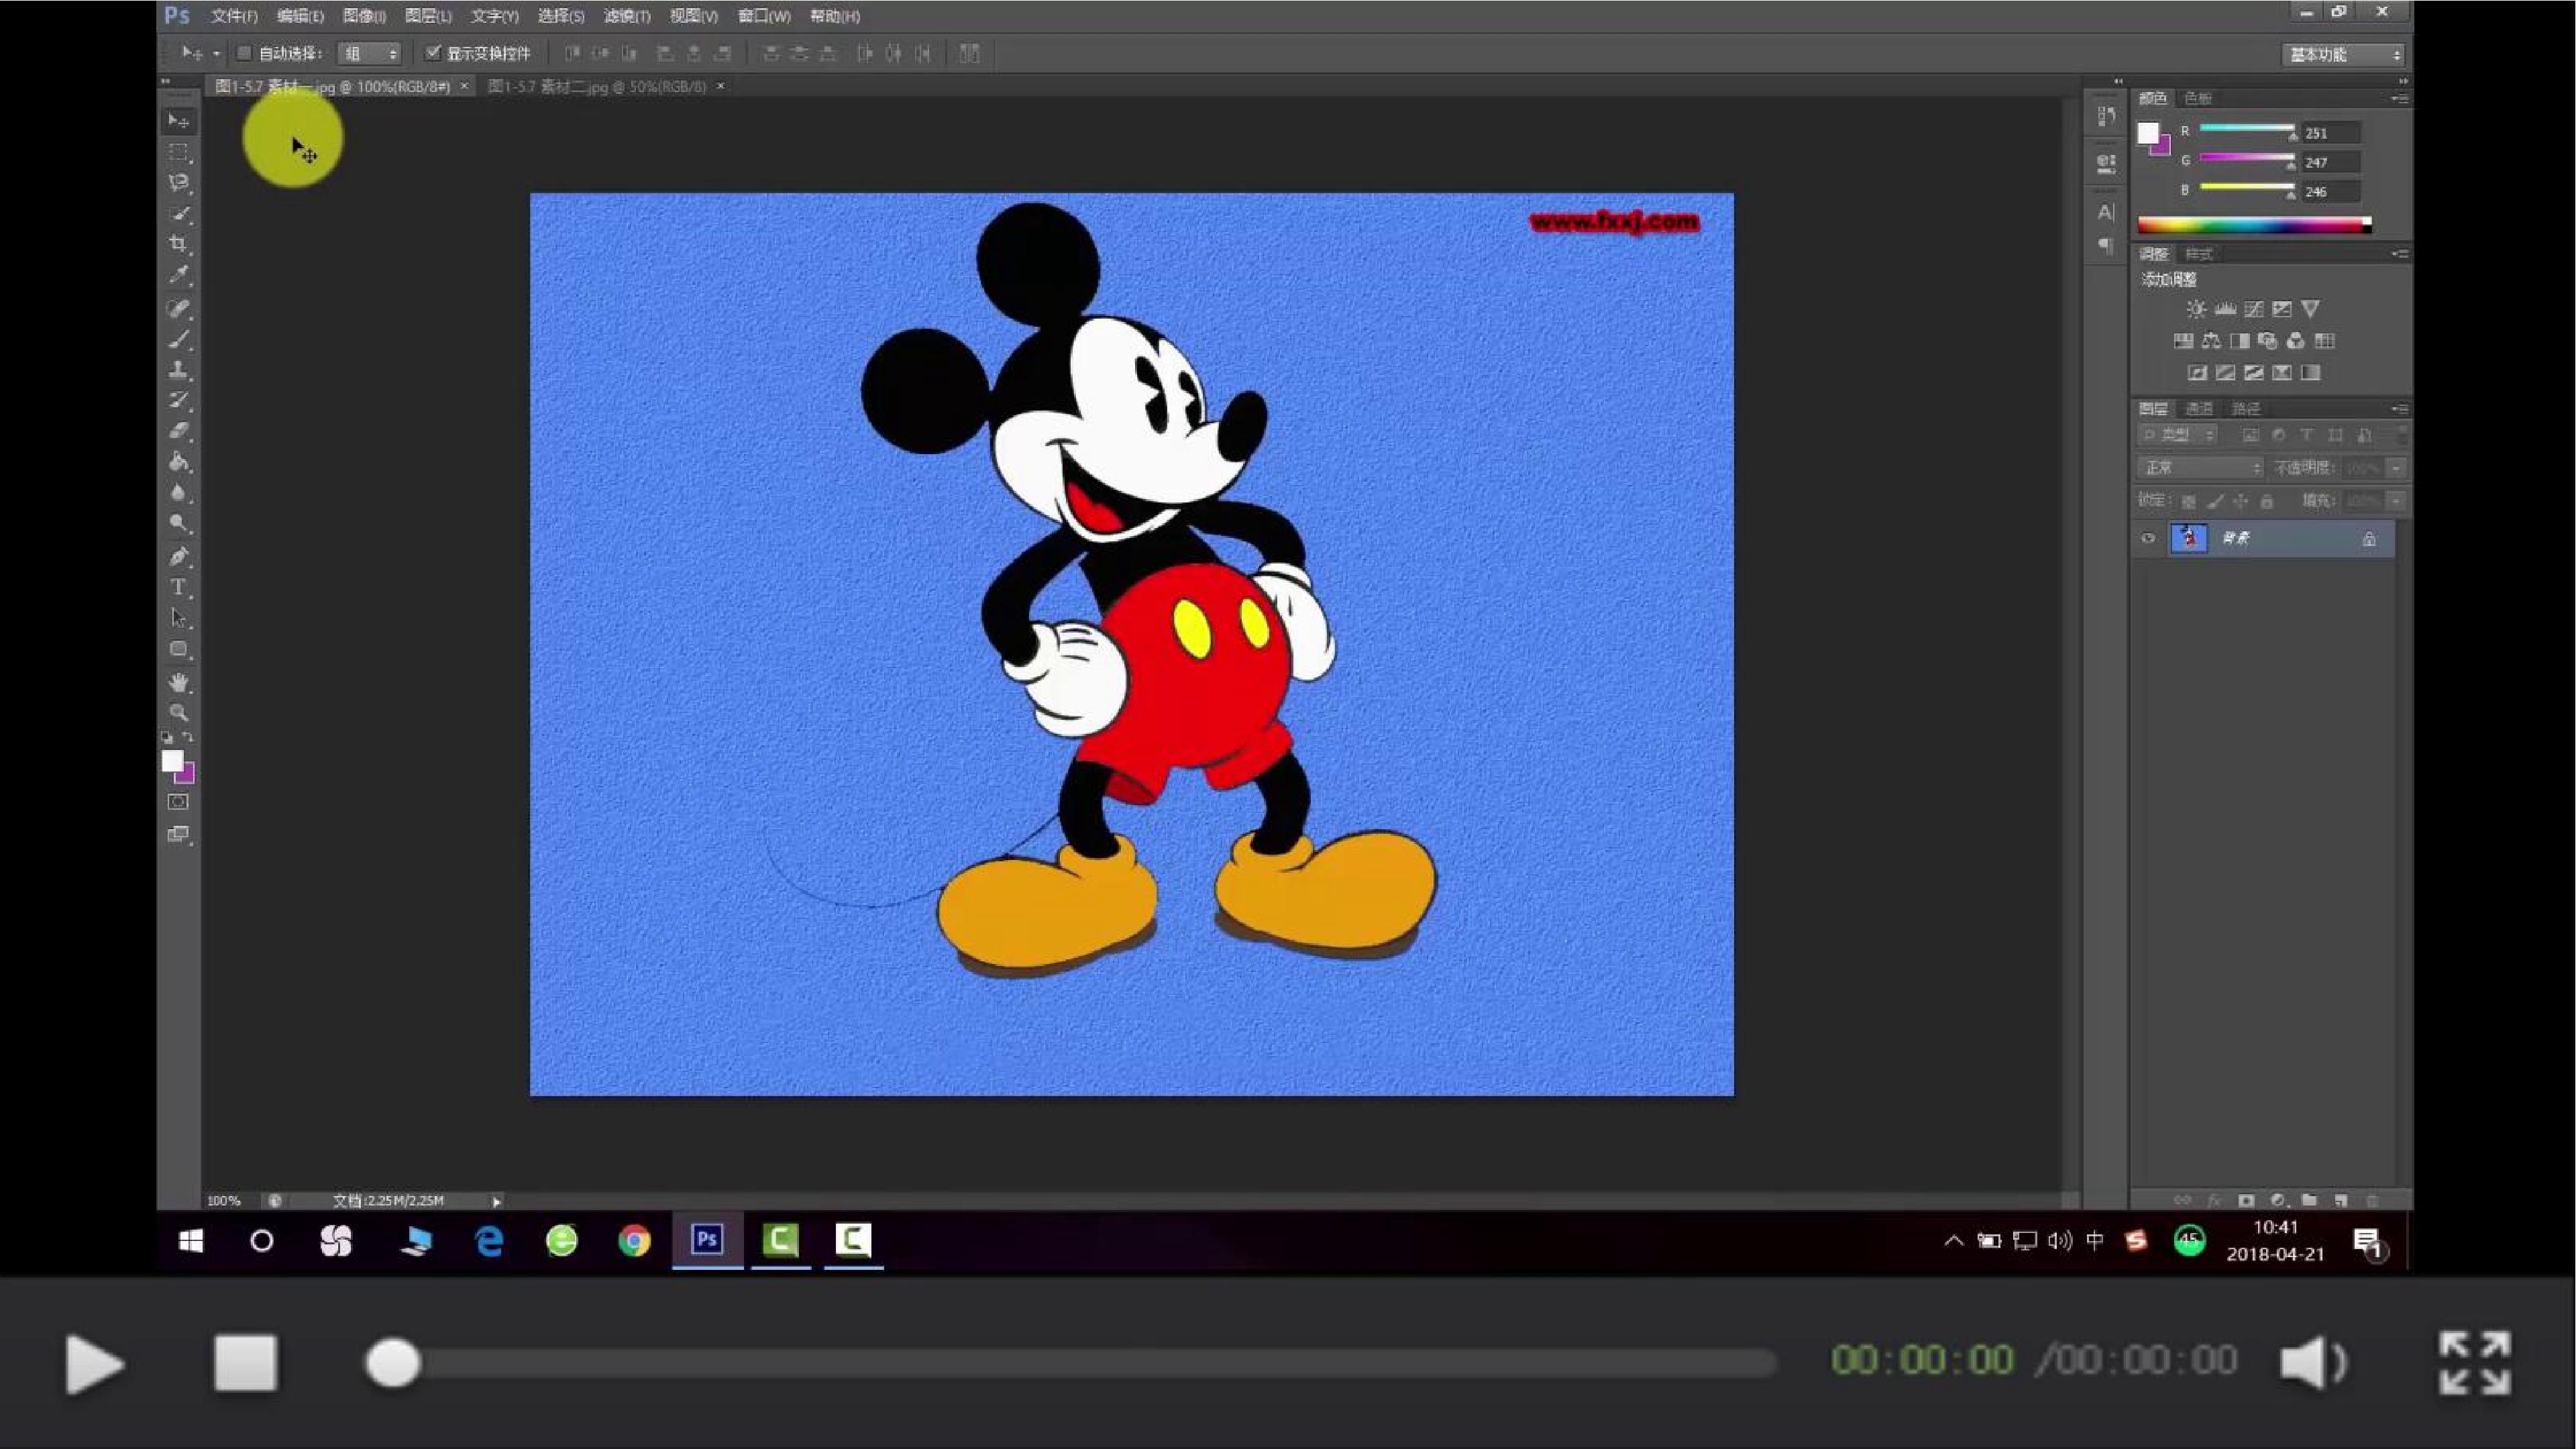Add a Color Balance adjustment
The height and width of the screenshot is (1449, 2576).
coord(2211,342)
